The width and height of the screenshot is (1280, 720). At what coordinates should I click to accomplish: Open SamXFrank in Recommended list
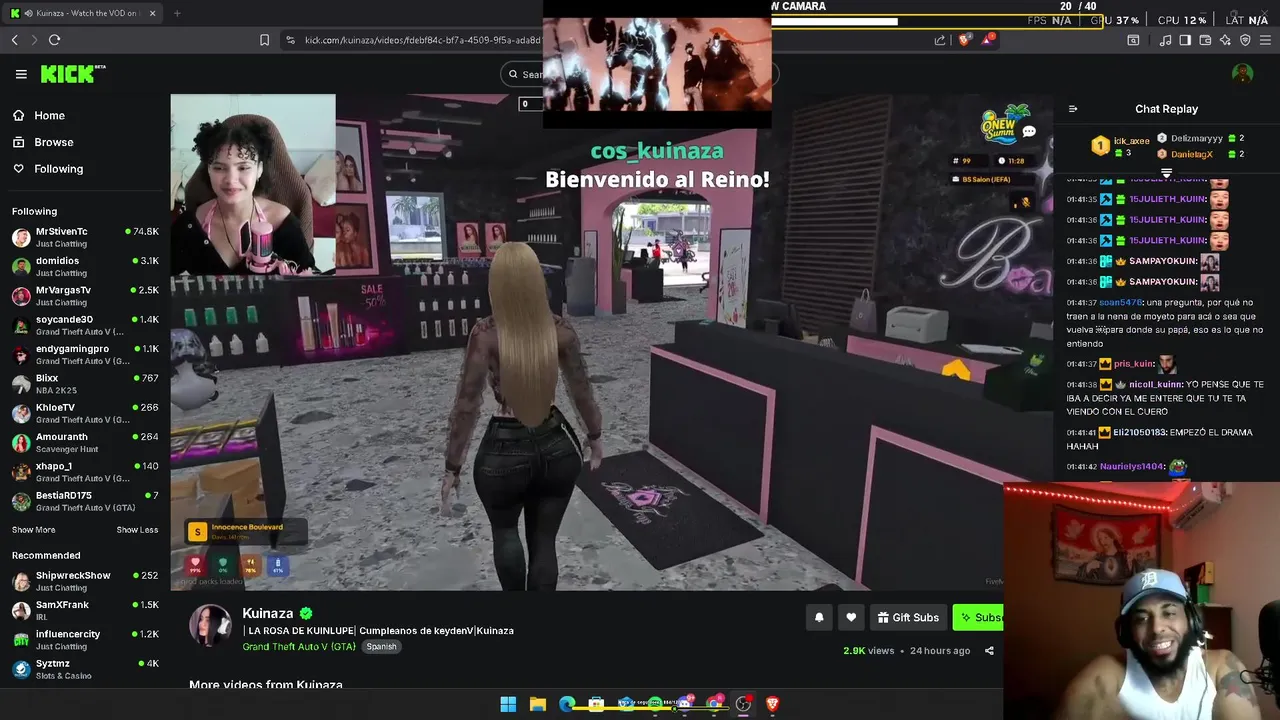click(85, 610)
